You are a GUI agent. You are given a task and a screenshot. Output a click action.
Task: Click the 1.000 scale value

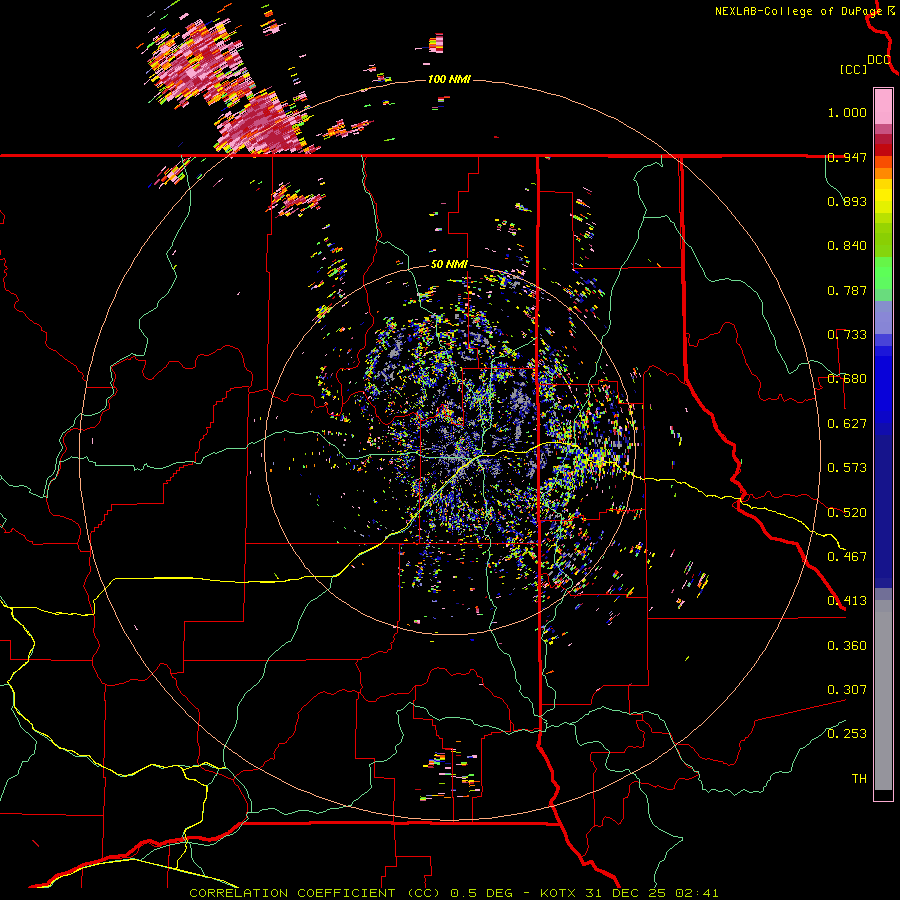click(x=847, y=112)
